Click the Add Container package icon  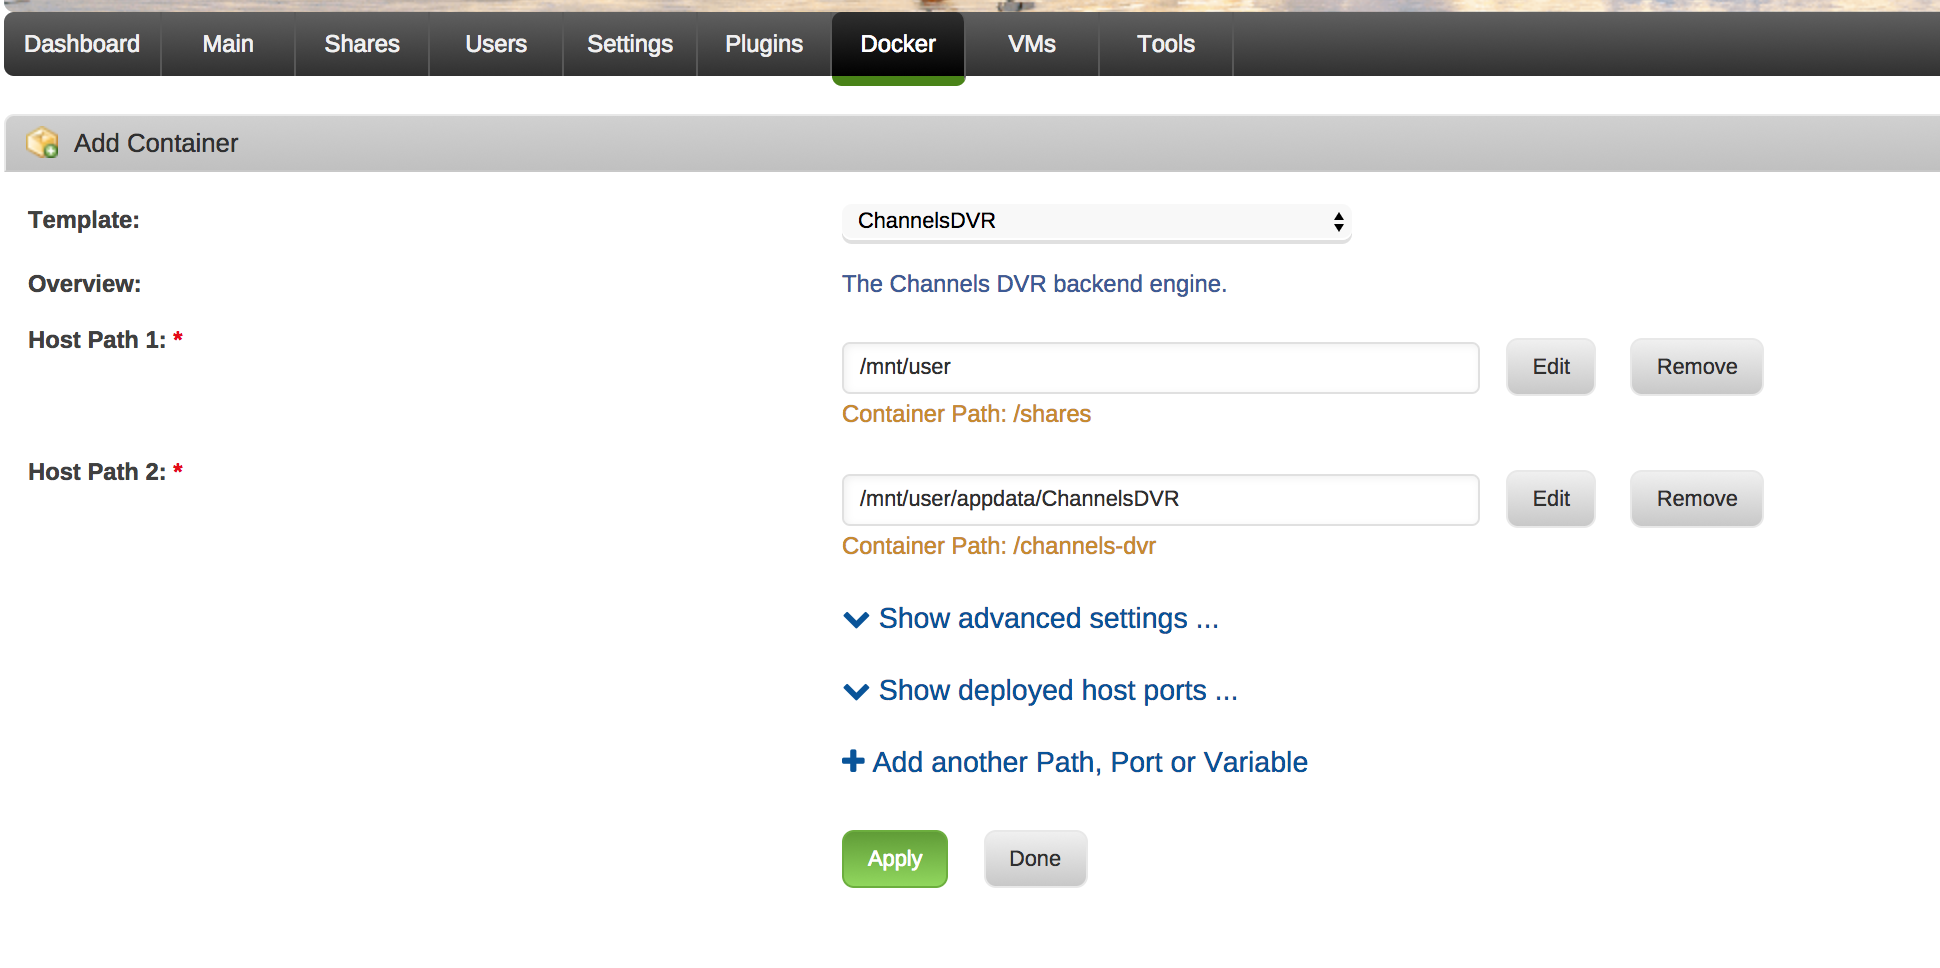click(x=42, y=143)
